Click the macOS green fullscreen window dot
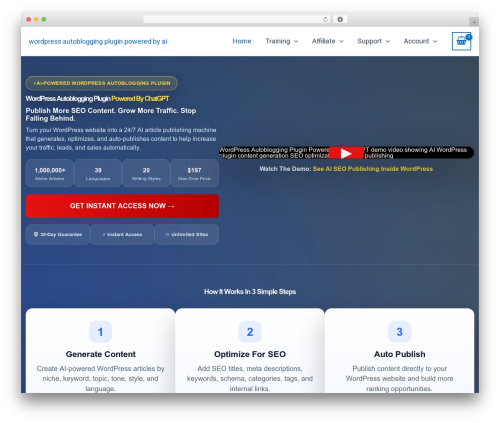500x423 pixels. (x=44, y=20)
